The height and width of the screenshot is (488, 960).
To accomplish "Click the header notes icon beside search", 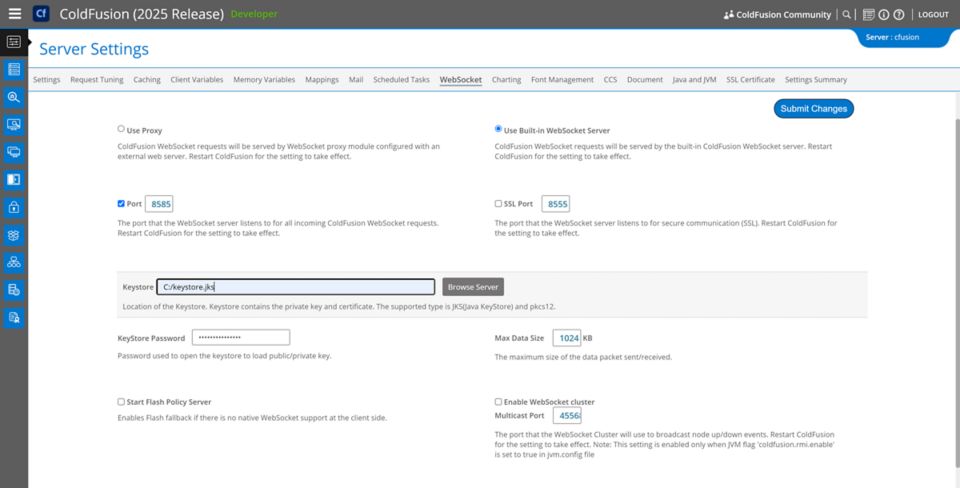I will 868,15.
